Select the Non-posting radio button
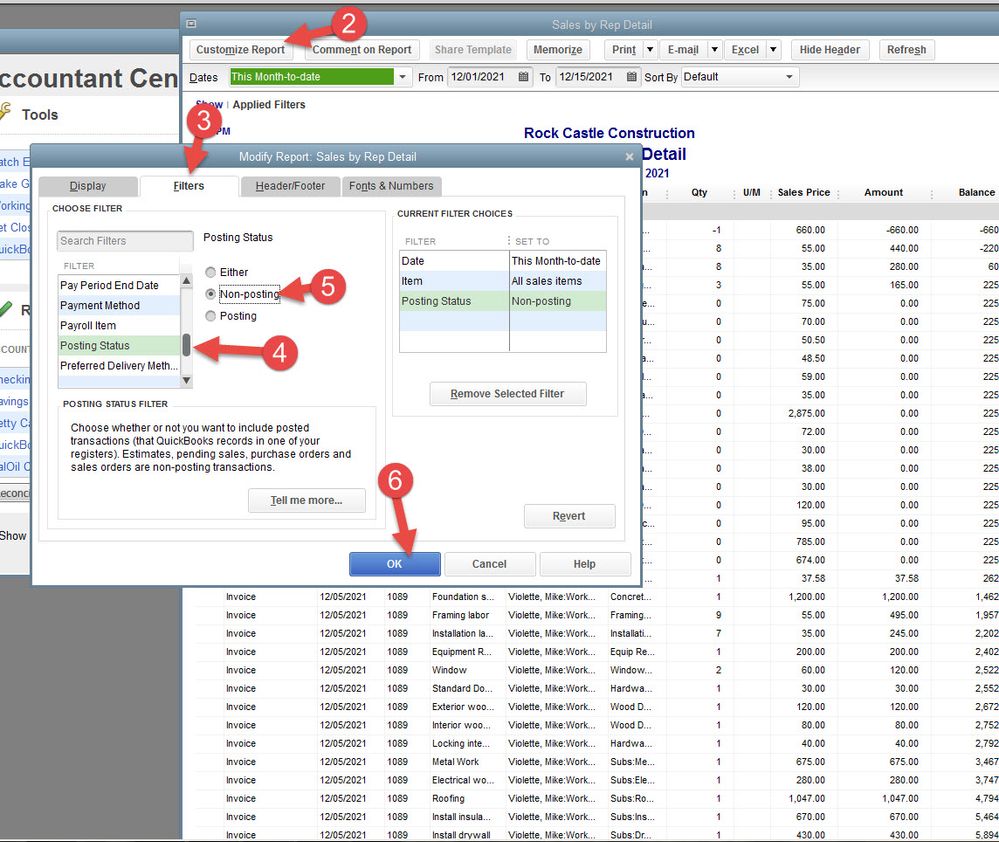The width and height of the screenshot is (999, 842). pos(210,294)
